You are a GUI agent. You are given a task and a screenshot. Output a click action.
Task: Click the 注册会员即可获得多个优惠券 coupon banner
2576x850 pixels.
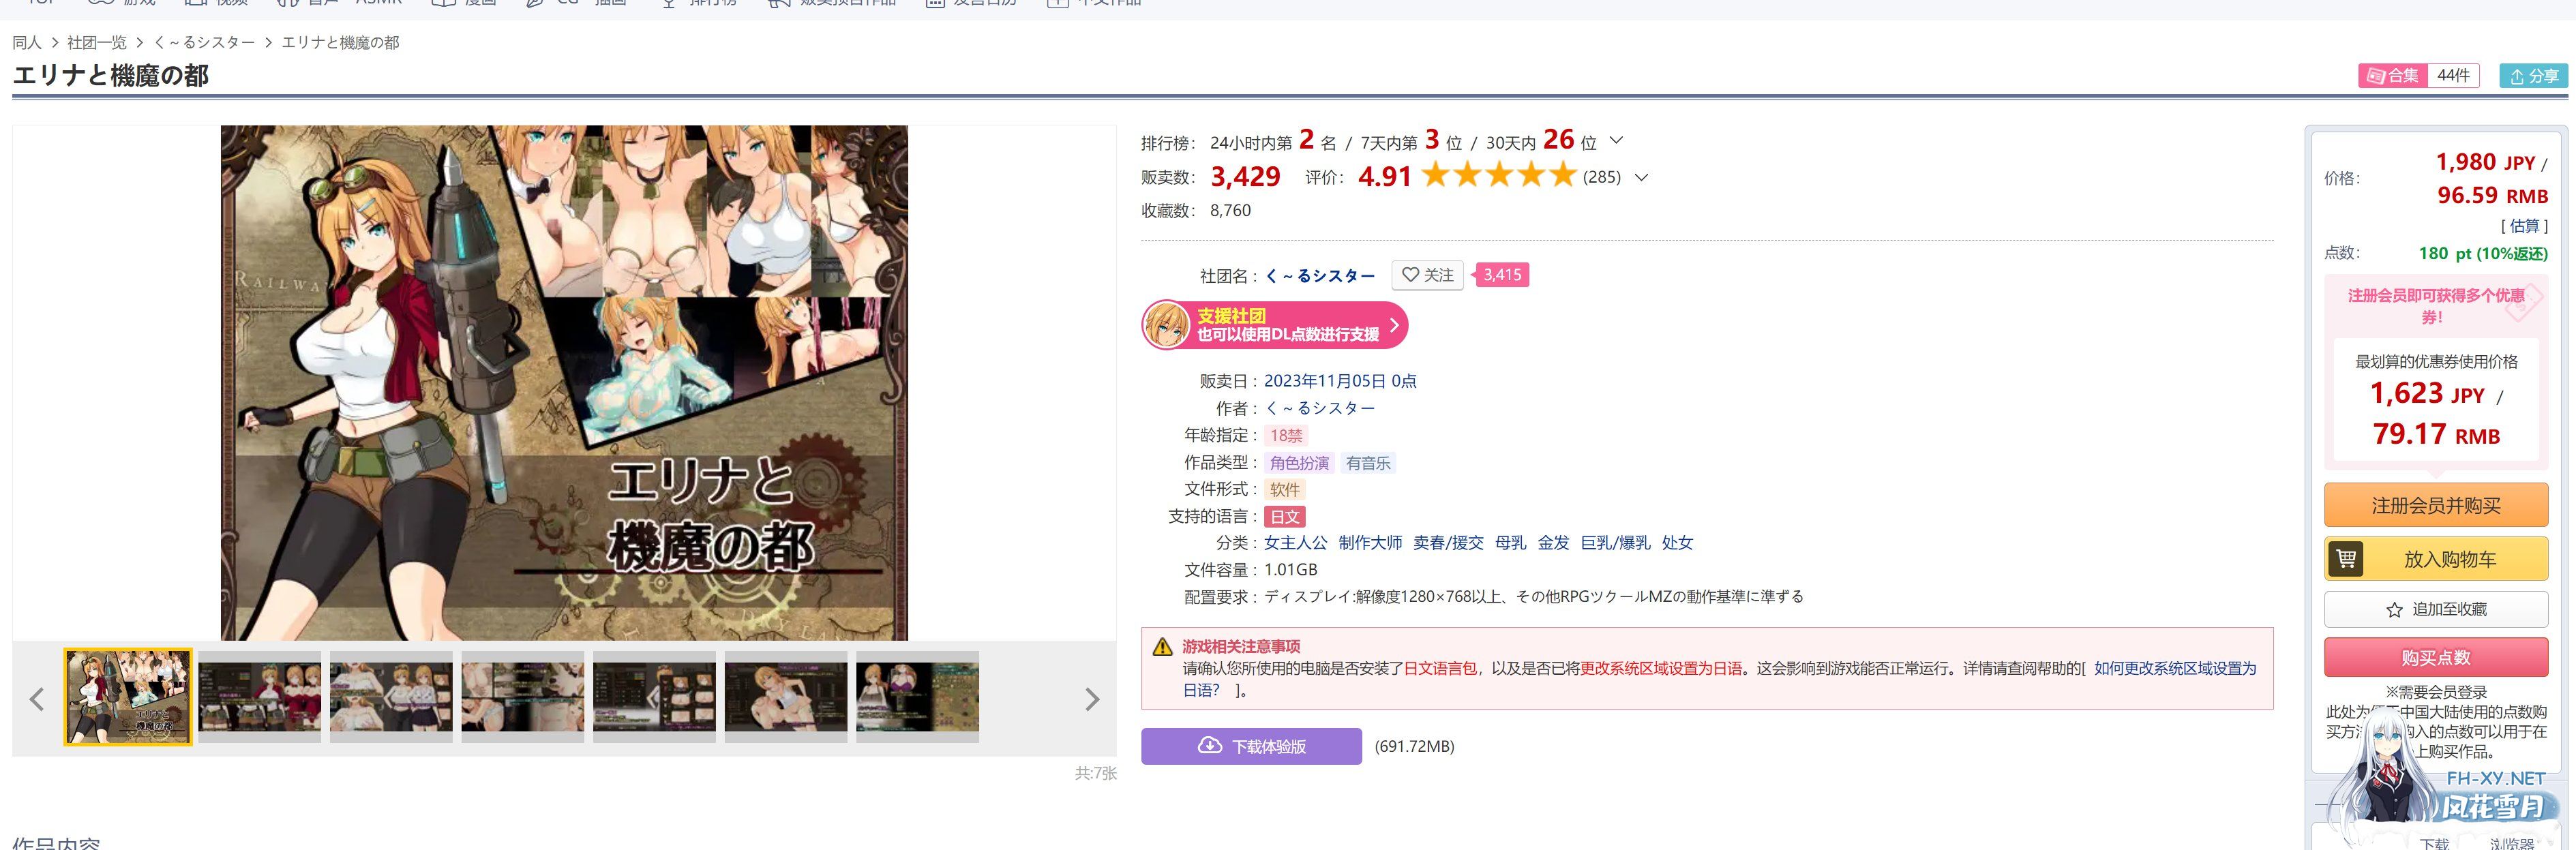[2436, 306]
